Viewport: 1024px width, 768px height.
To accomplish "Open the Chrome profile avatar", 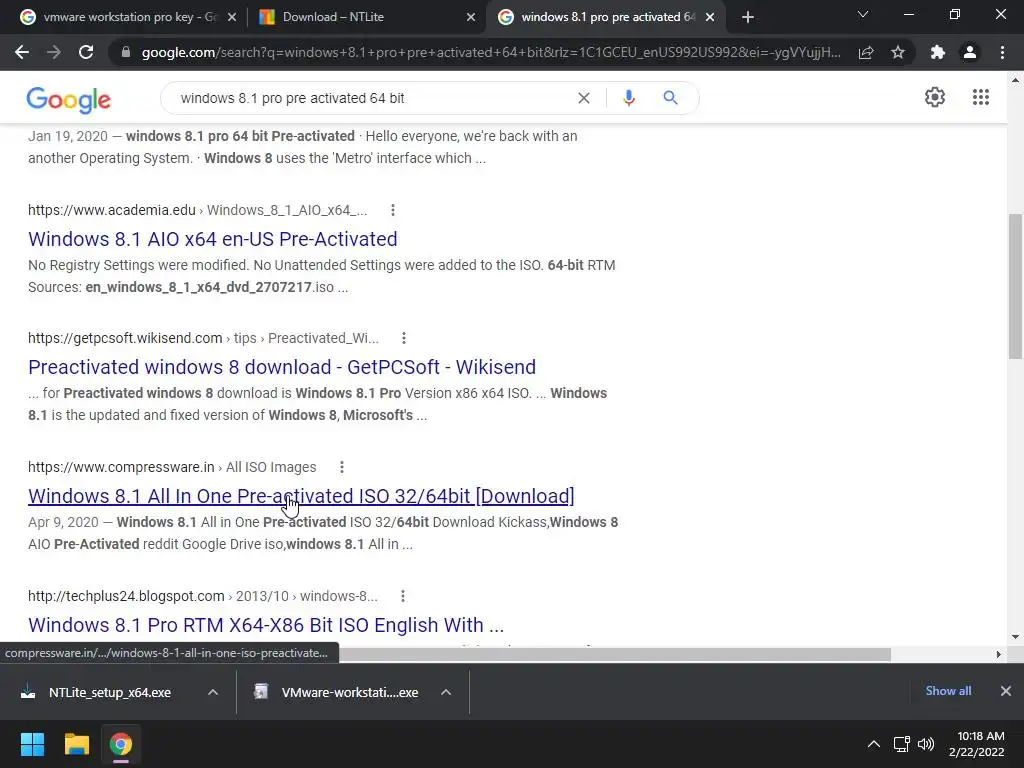I will click(x=970, y=52).
